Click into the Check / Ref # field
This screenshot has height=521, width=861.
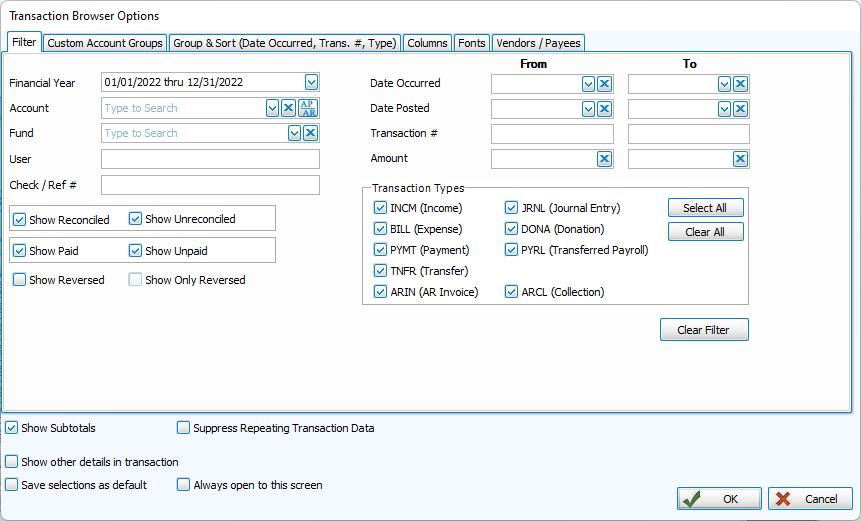click(210, 185)
